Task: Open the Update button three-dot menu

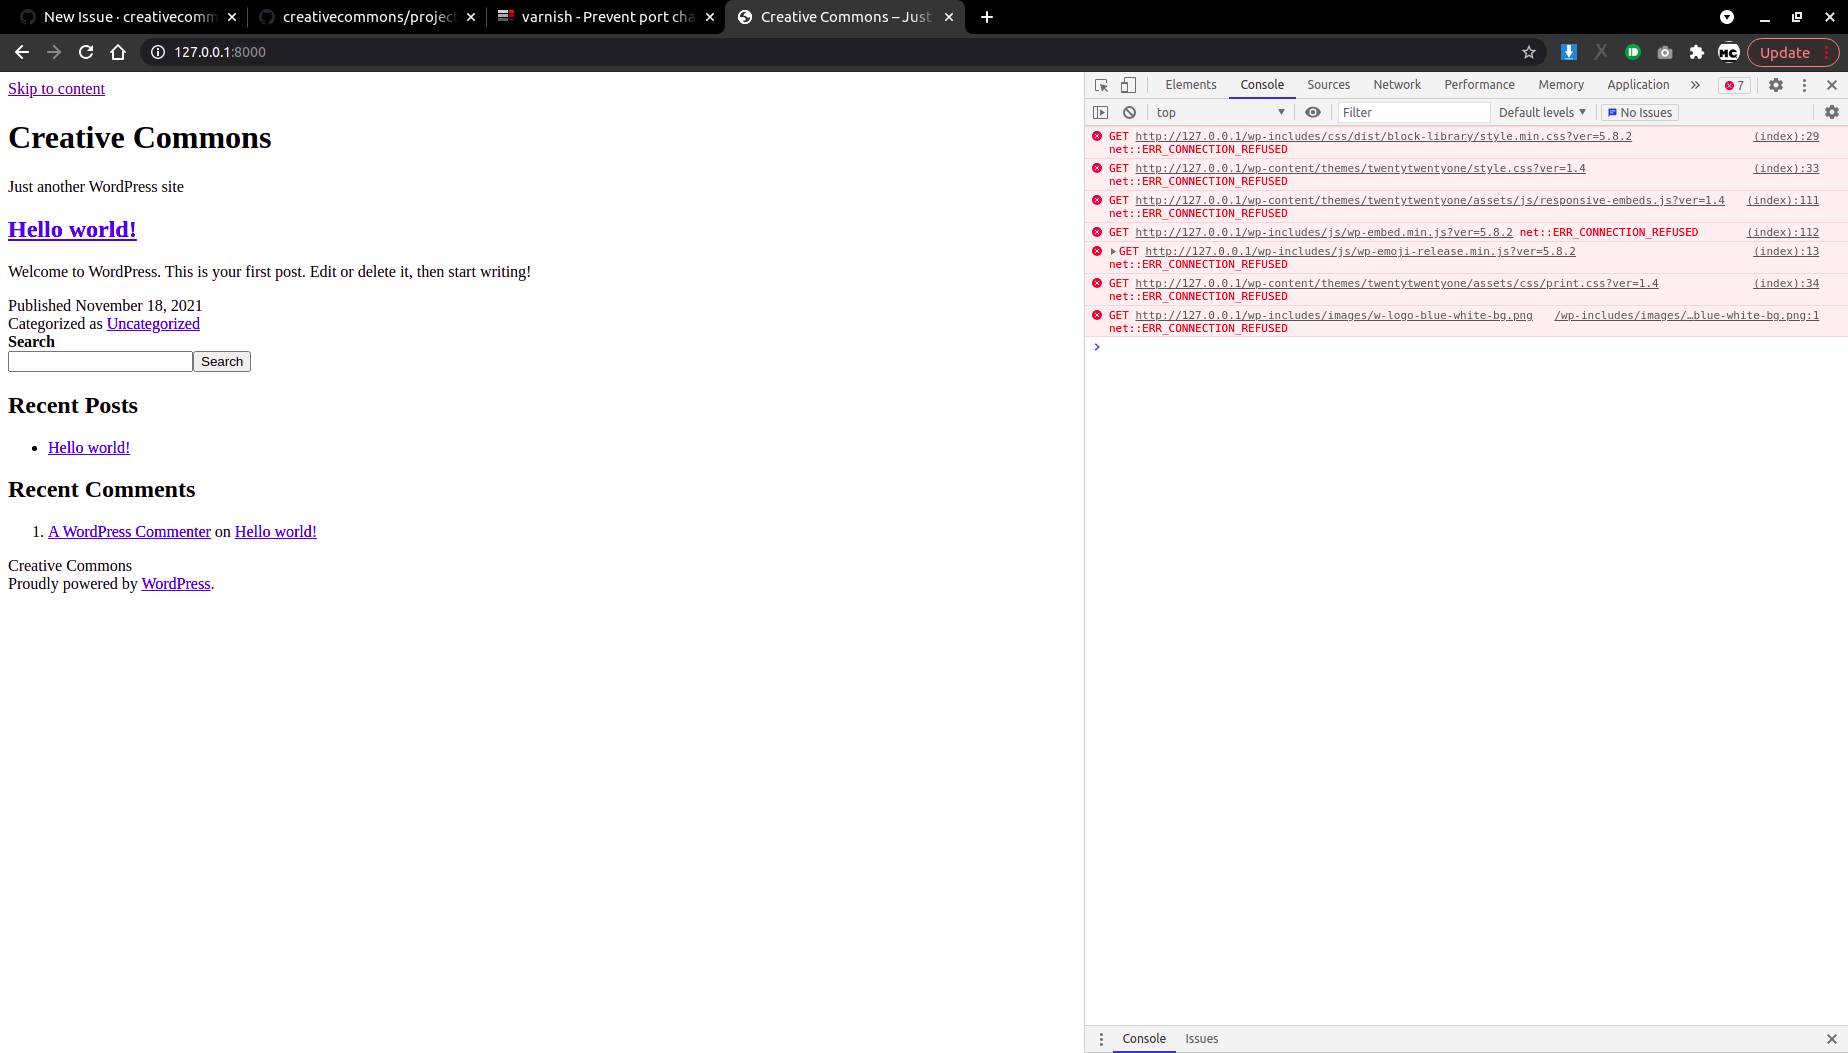Action: tap(1827, 52)
